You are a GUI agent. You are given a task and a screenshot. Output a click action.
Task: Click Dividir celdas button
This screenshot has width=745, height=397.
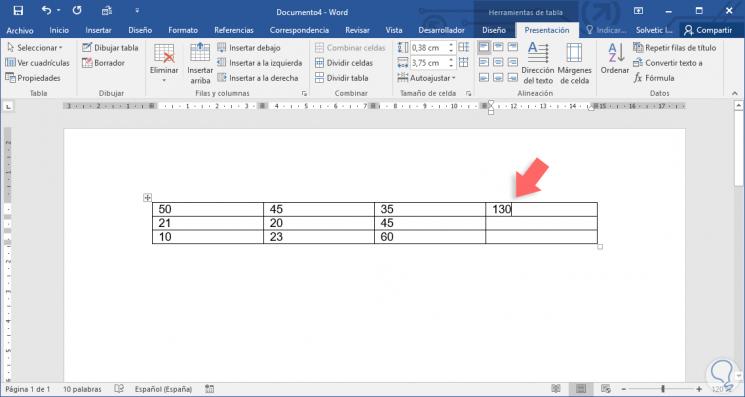tap(344, 63)
